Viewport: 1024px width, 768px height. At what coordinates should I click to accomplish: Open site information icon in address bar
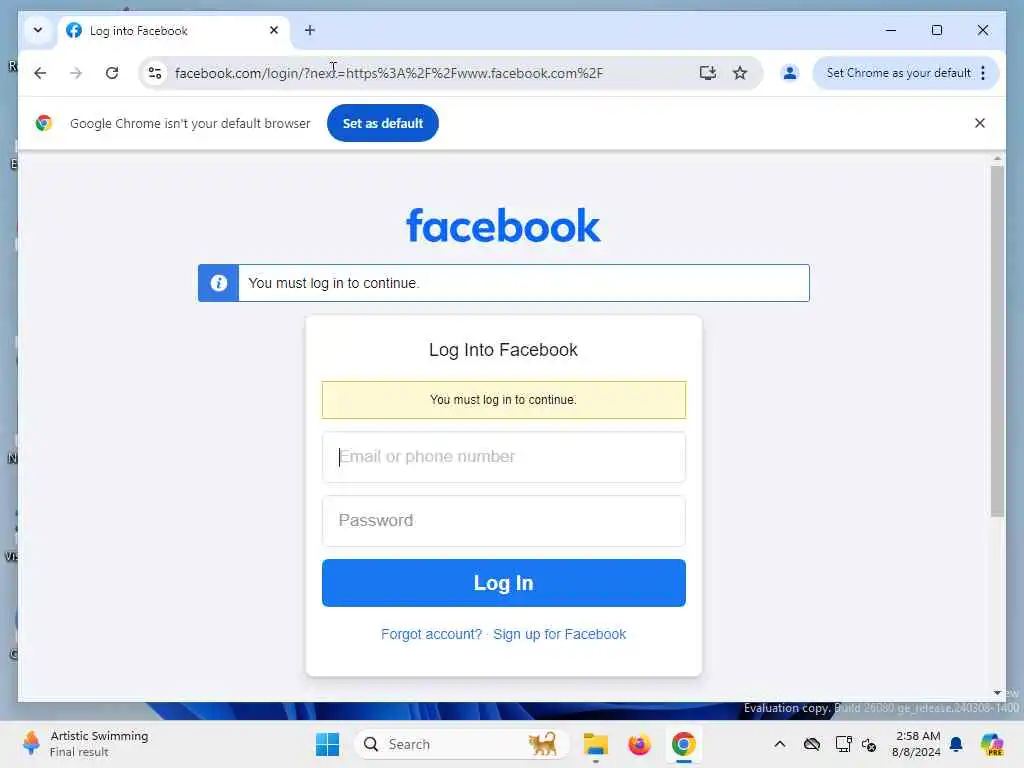click(155, 73)
